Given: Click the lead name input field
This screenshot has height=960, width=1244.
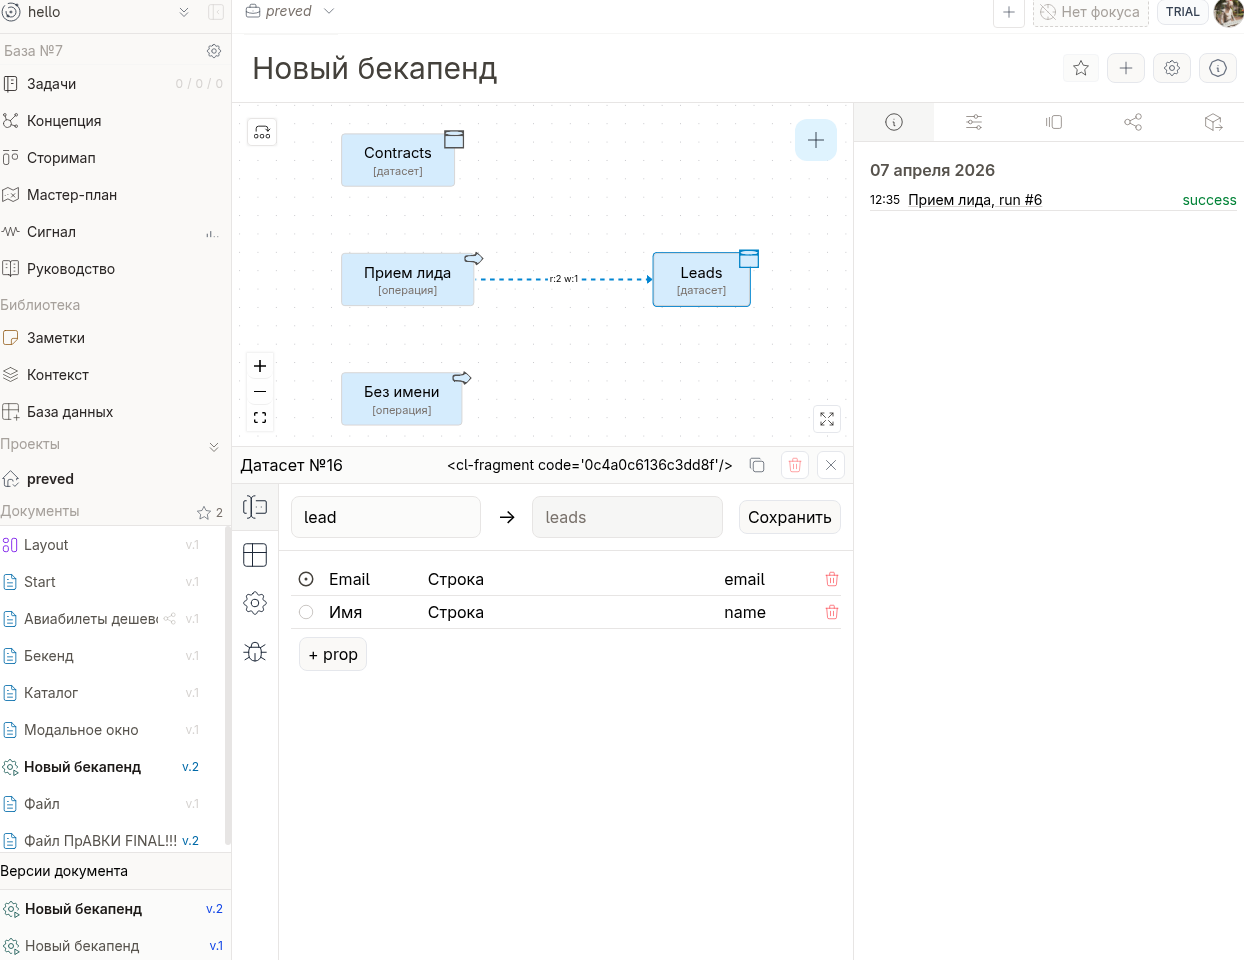Looking at the screenshot, I should click(x=386, y=517).
